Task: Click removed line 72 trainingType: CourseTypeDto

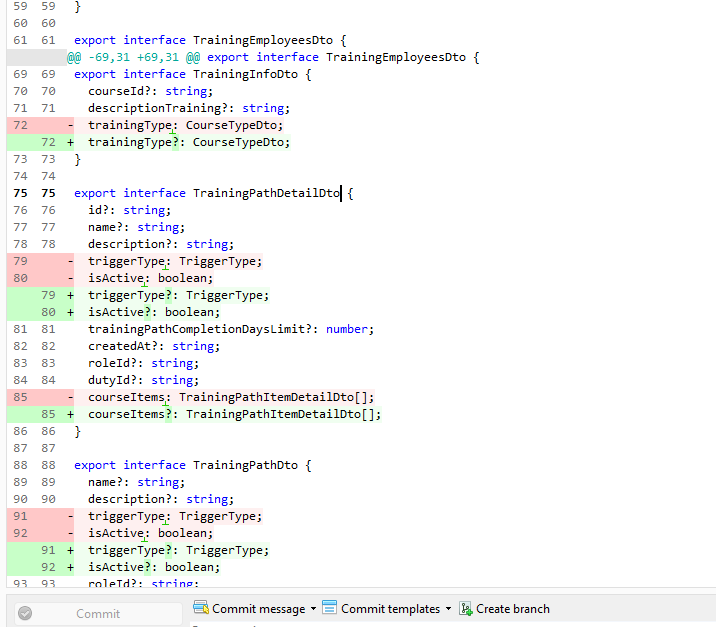Action: [x=185, y=125]
